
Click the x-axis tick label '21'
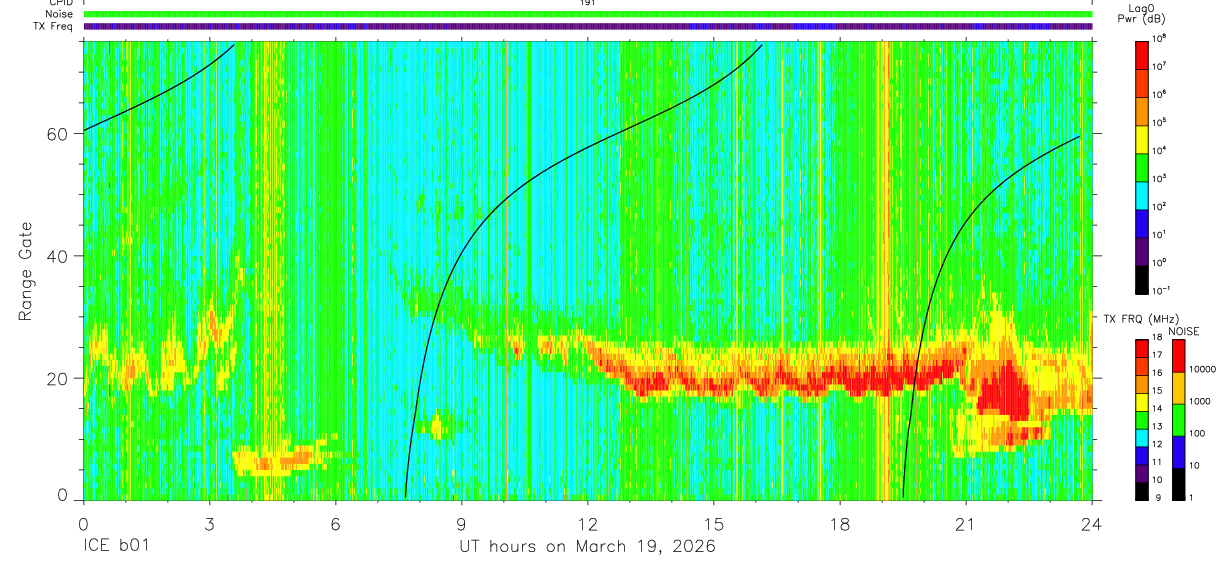(965, 524)
